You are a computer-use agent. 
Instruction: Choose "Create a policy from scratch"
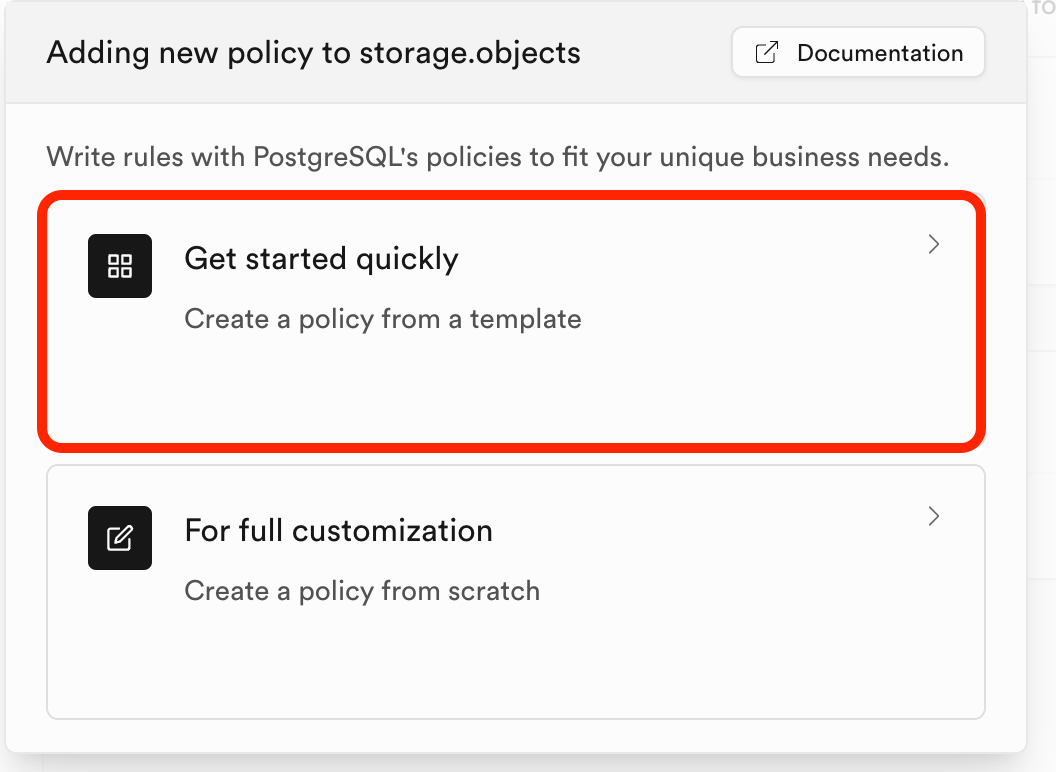pos(362,591)
